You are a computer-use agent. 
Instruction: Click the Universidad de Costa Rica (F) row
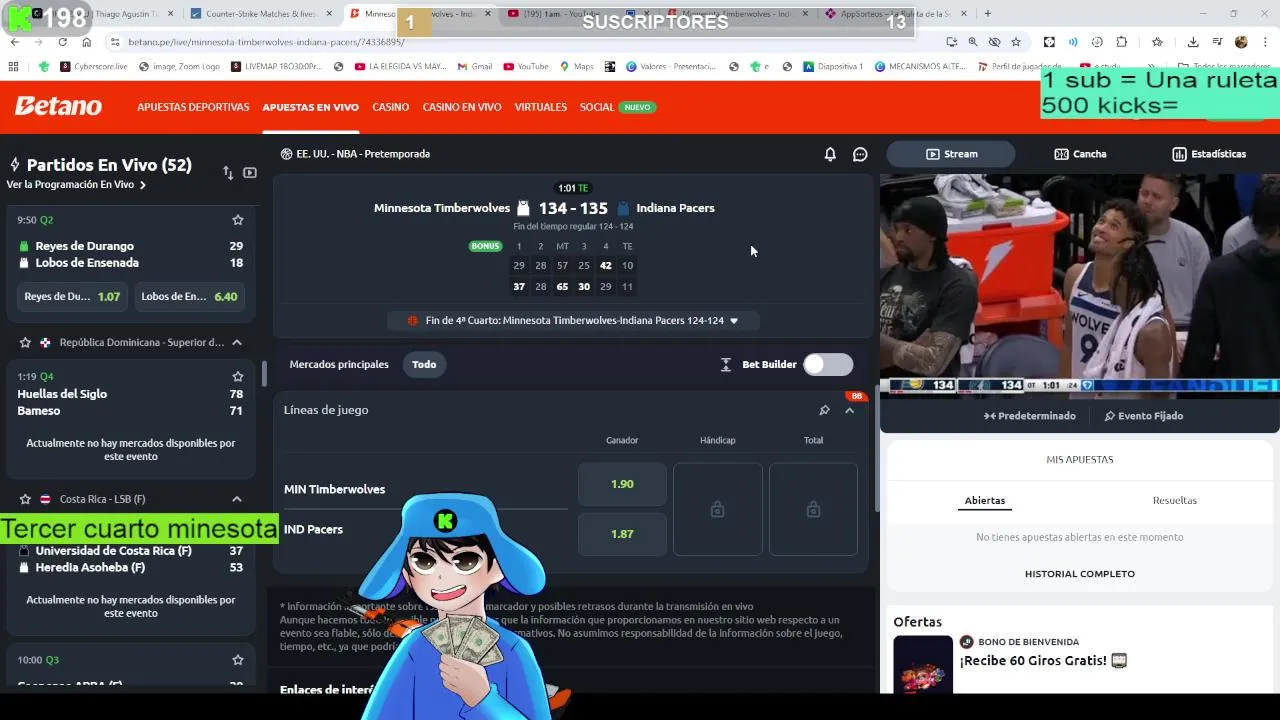[x=130, y=551]
